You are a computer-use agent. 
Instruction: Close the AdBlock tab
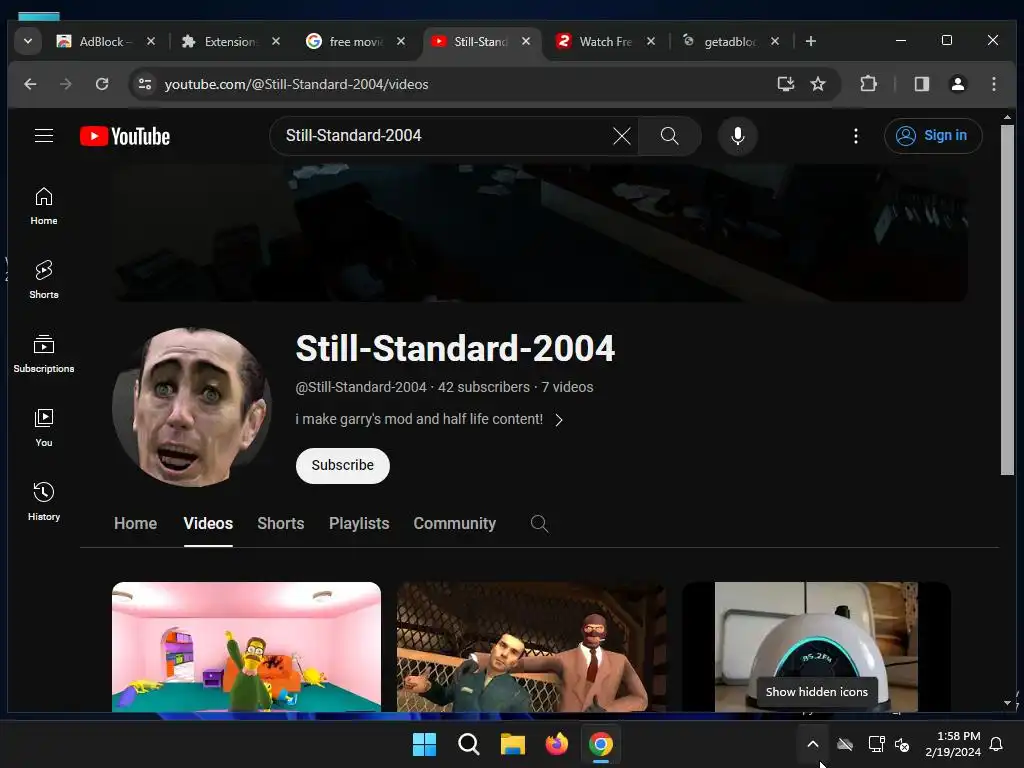151,41
